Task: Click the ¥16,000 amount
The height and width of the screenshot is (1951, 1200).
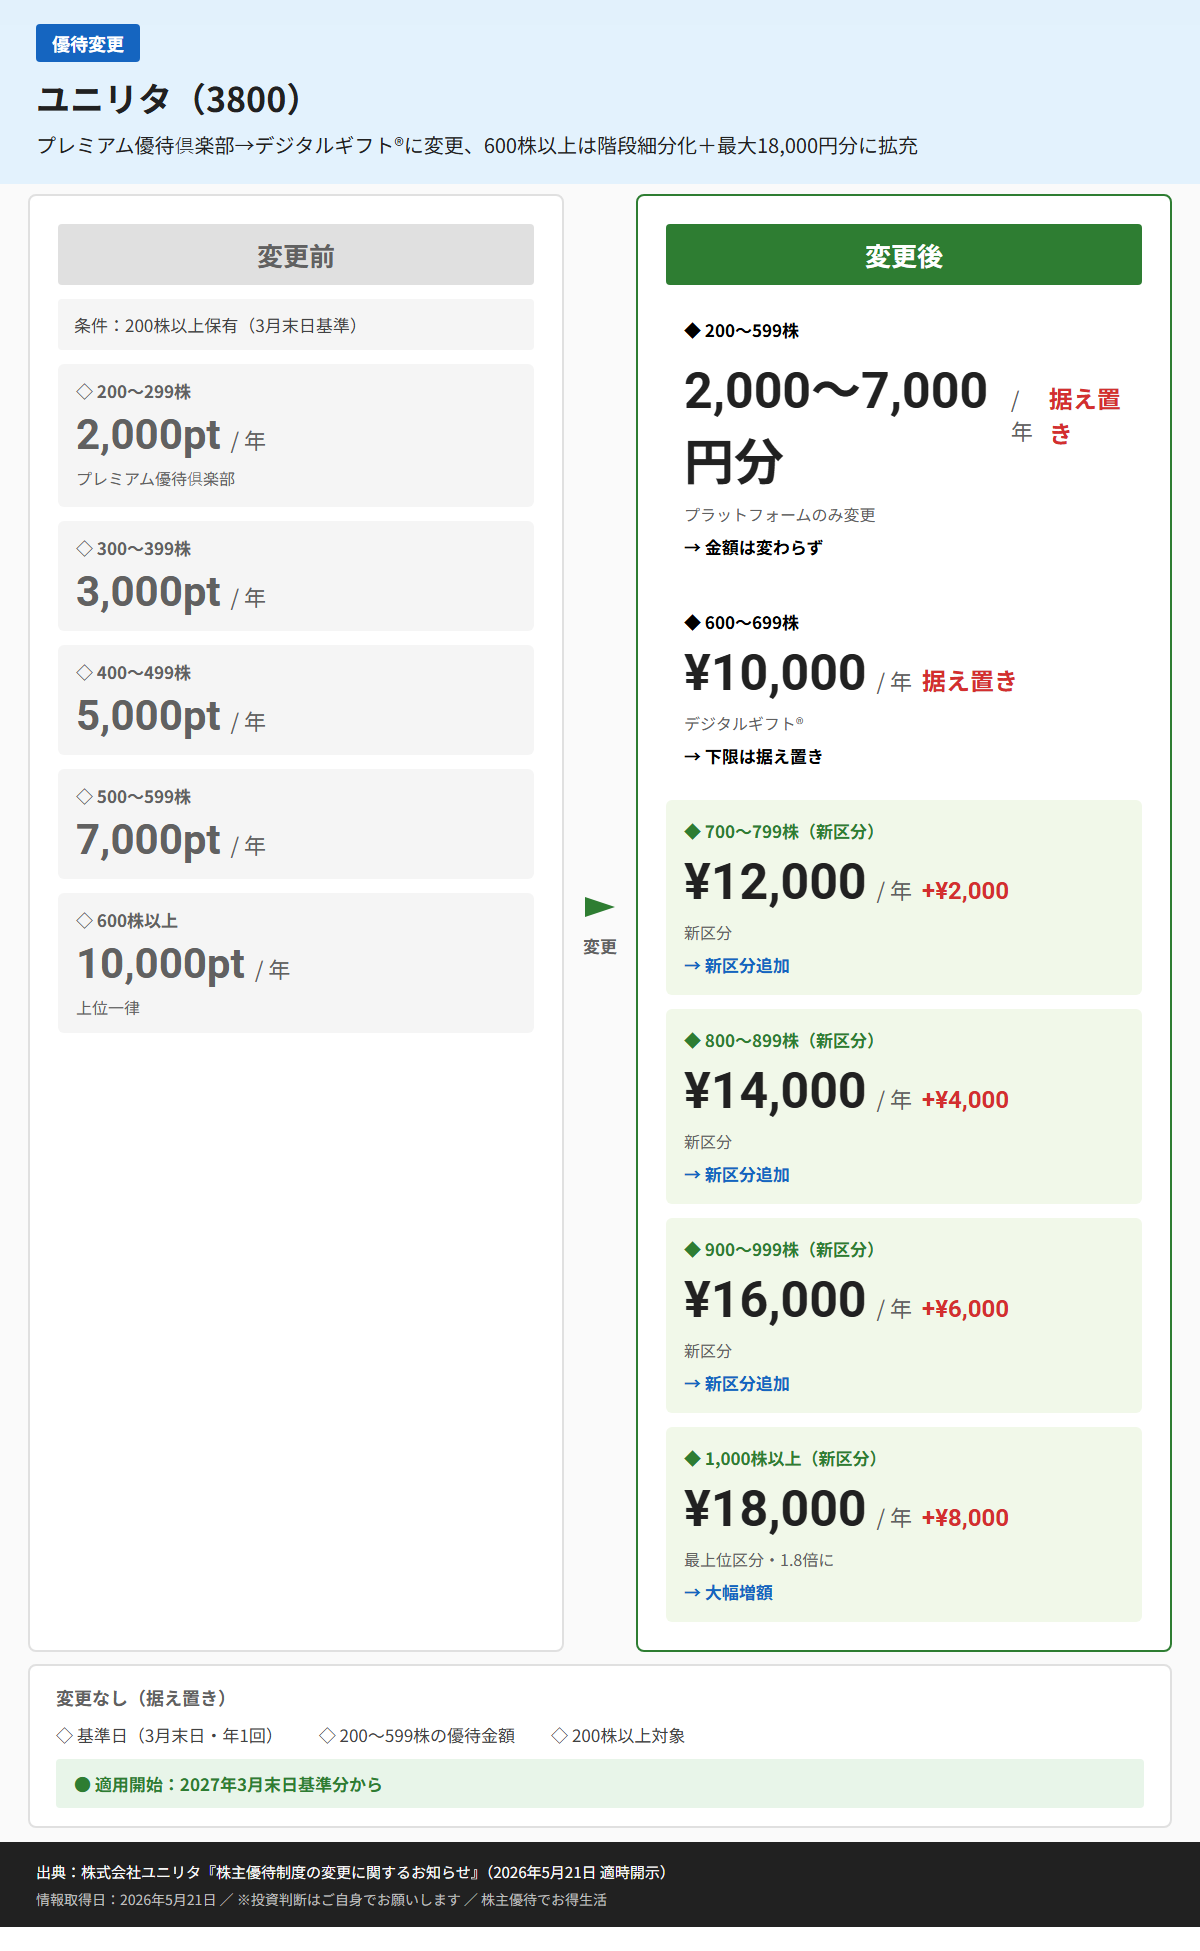Action: pos(775,1300)
